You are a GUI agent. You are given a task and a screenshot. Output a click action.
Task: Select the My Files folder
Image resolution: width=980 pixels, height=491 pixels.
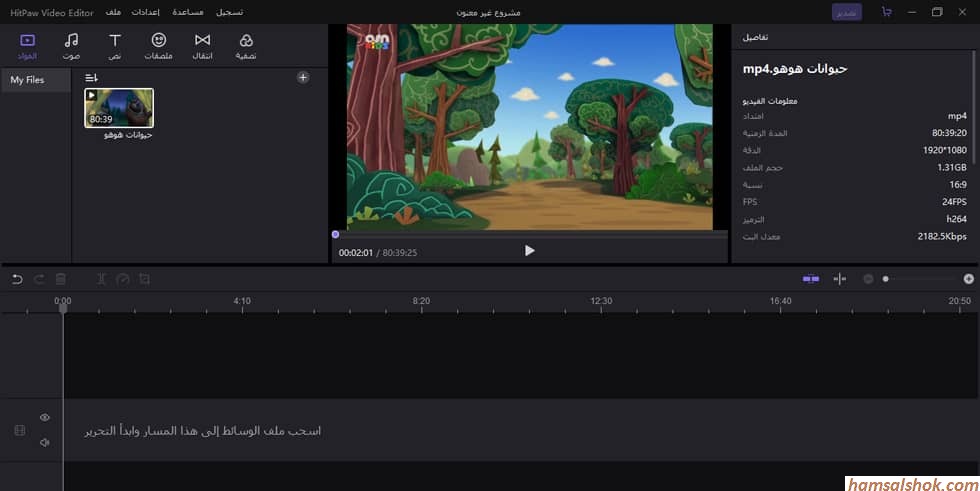click(x=36, y=80)
